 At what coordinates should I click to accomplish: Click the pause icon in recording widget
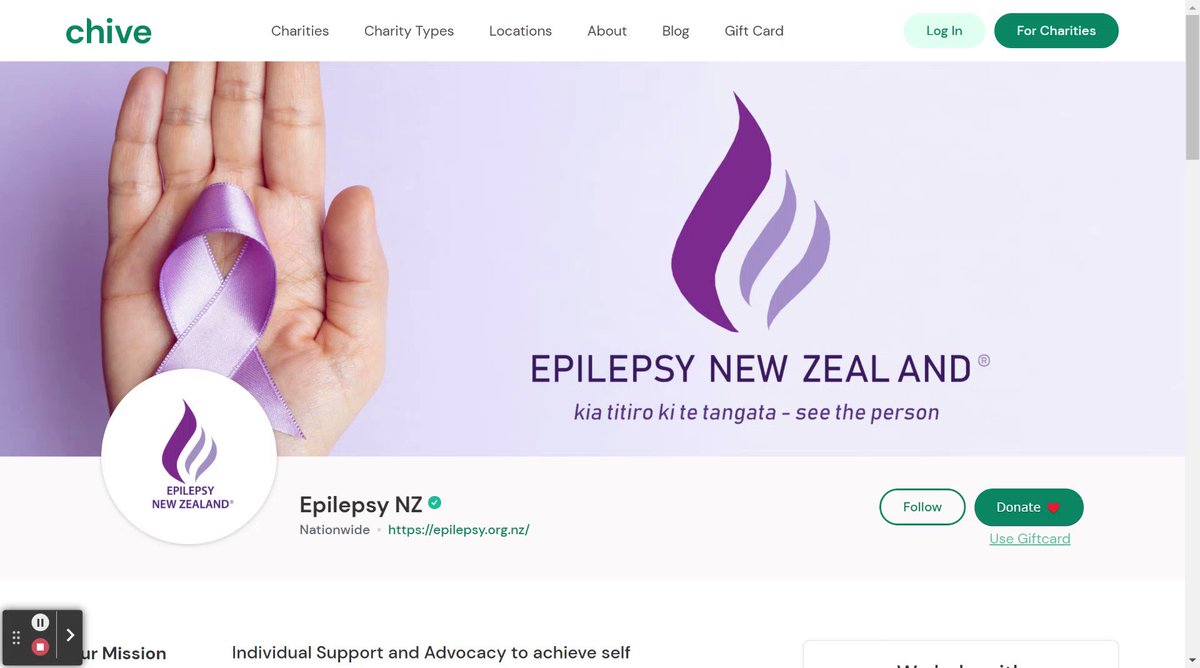pos(40,623)
